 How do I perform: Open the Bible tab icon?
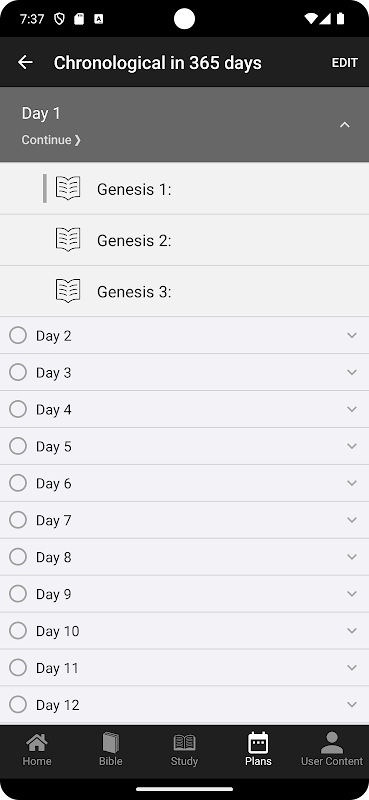[x=111, y=742]
